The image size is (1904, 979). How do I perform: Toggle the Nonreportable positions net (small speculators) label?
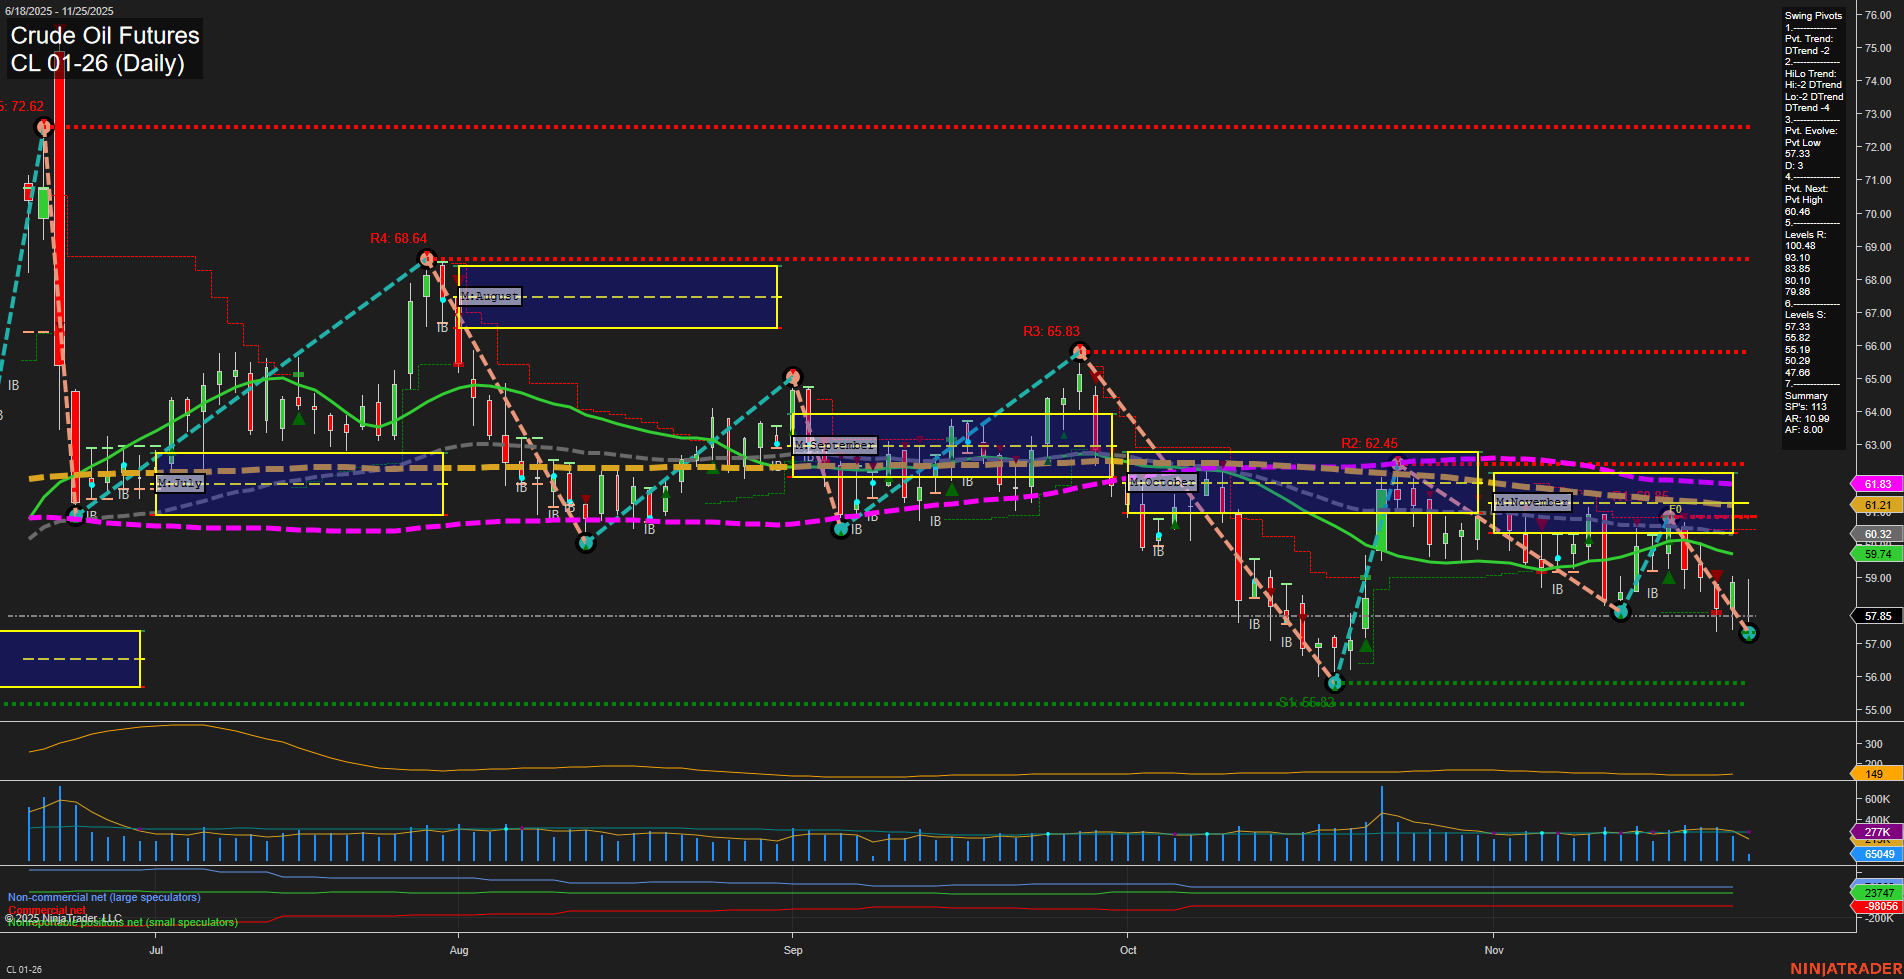click(x=120, y=922)
